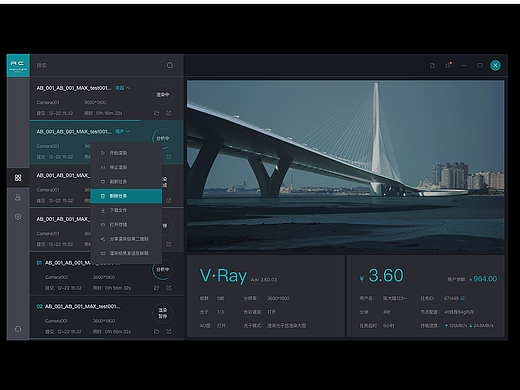Click account balance 964.00

click(485, 279)
